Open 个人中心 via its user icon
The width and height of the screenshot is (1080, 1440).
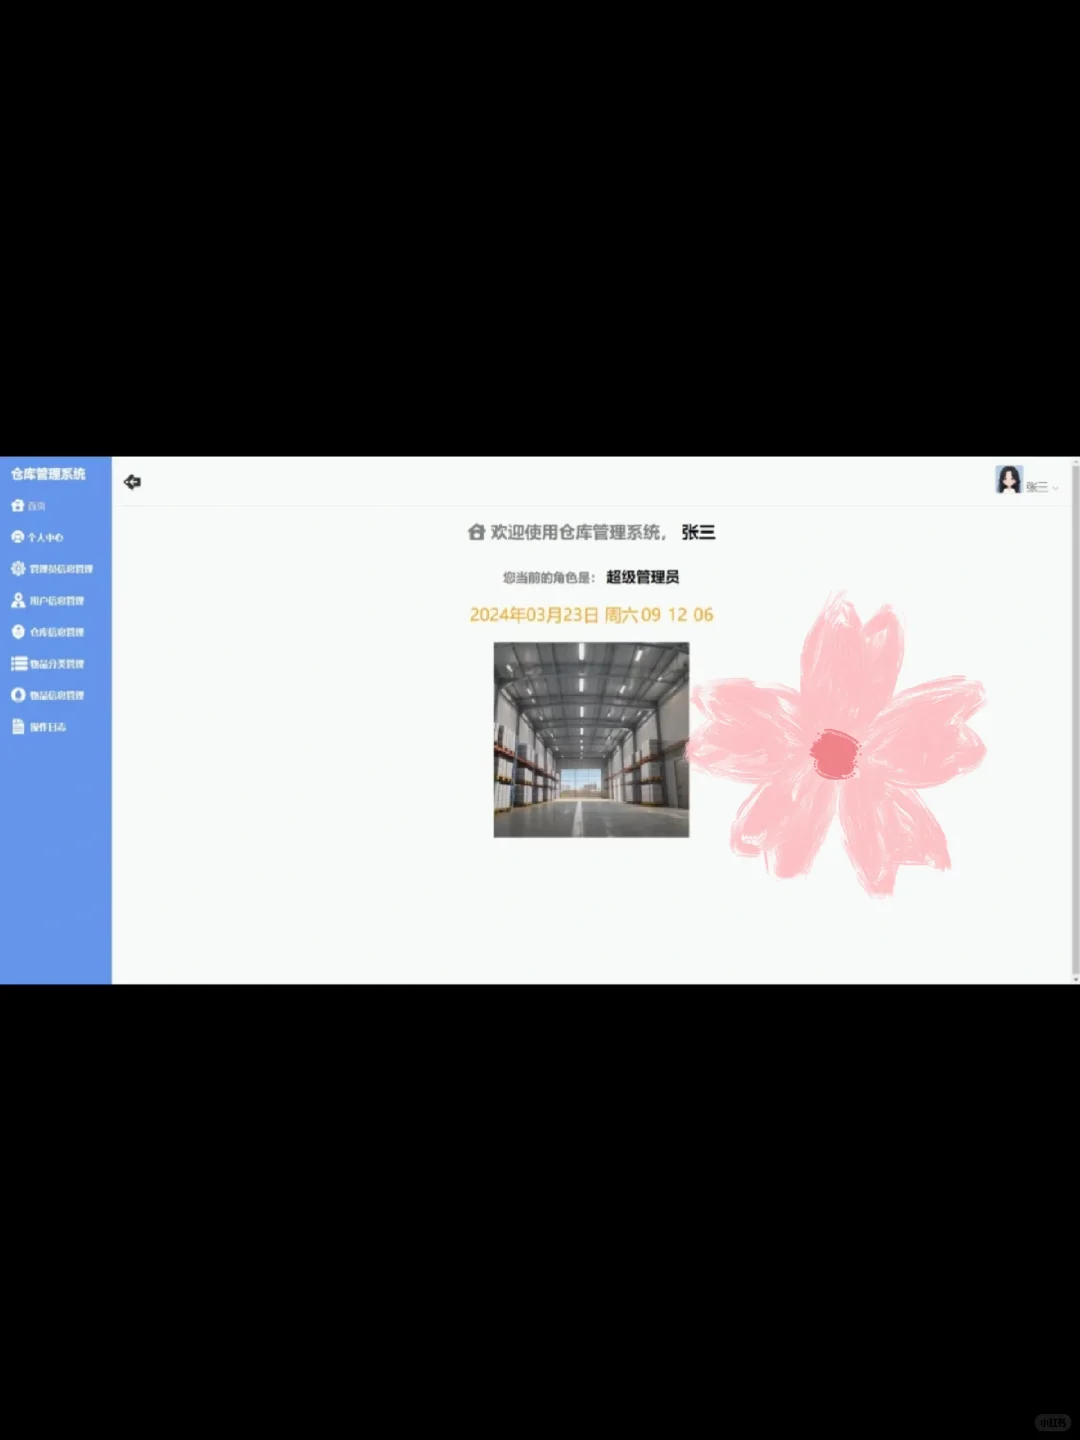click(x=17, y=537)
